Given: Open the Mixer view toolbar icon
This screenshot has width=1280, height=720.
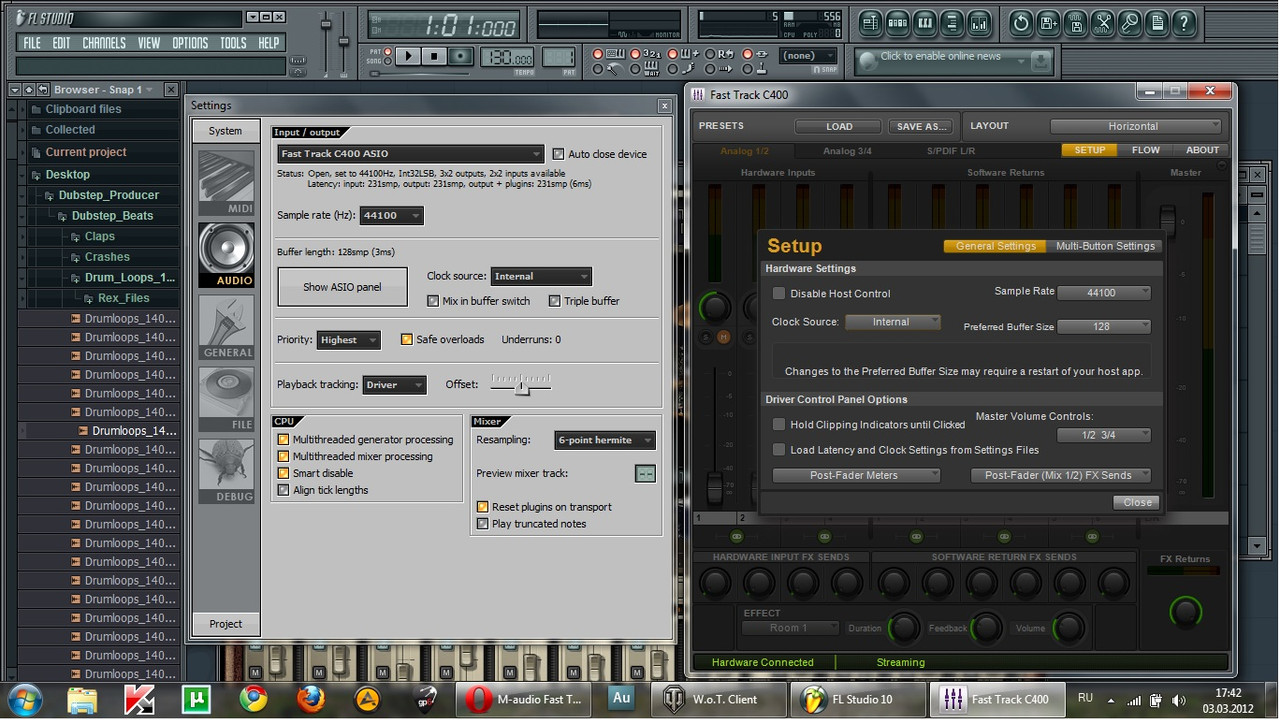Looking at the screenshot, I should click(979, 23).
